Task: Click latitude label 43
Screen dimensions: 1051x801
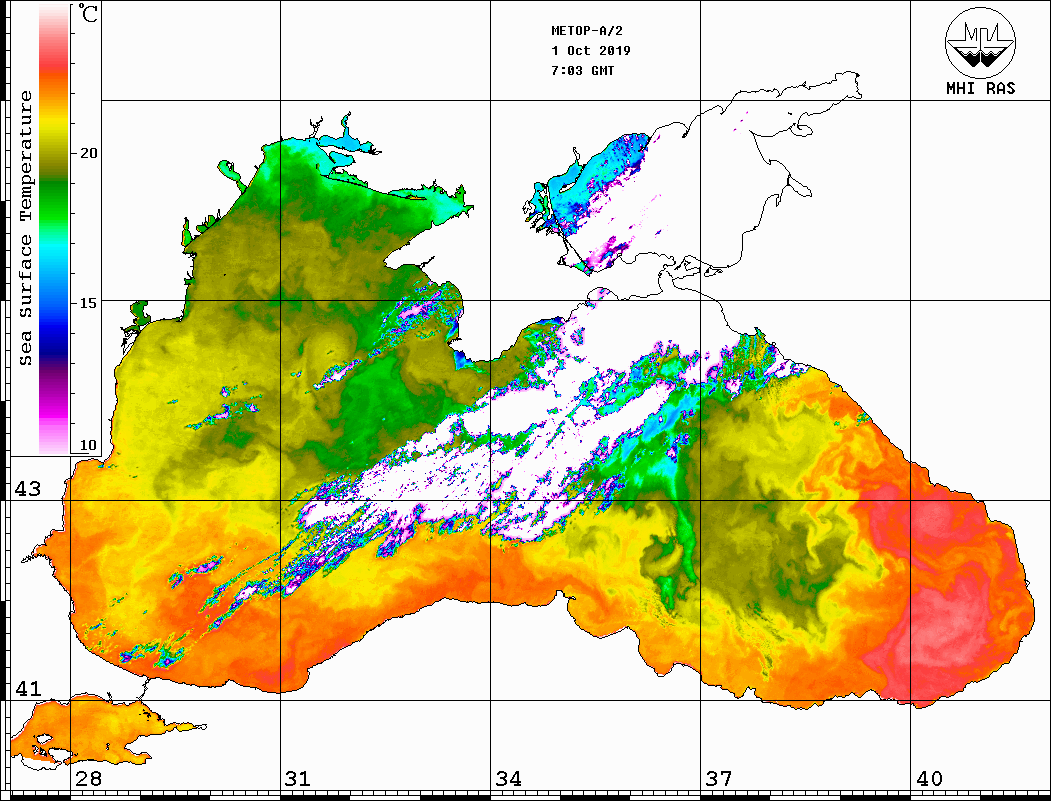Action: click(28, 489)
